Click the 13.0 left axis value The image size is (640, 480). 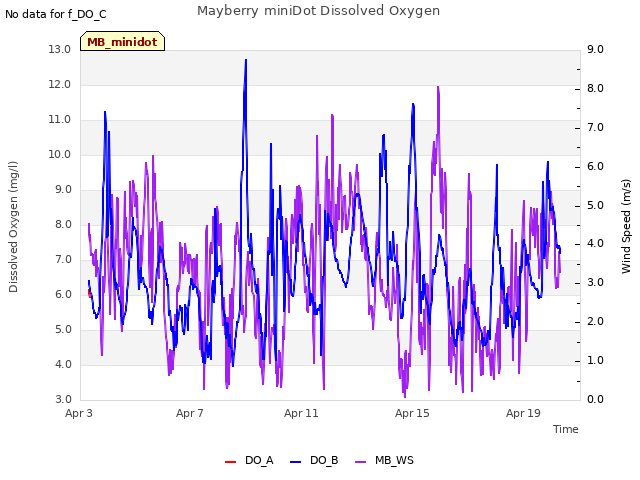[60, 49]
